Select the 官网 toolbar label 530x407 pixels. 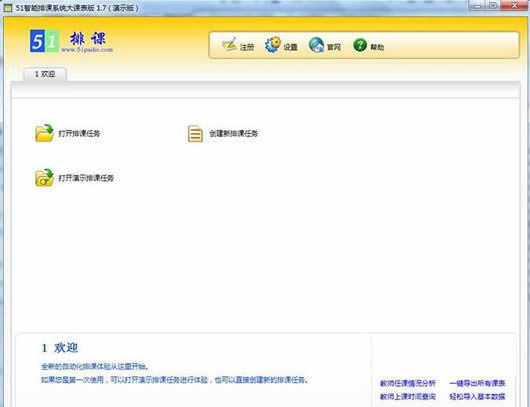pyautogui.click(x=334, y=47)
